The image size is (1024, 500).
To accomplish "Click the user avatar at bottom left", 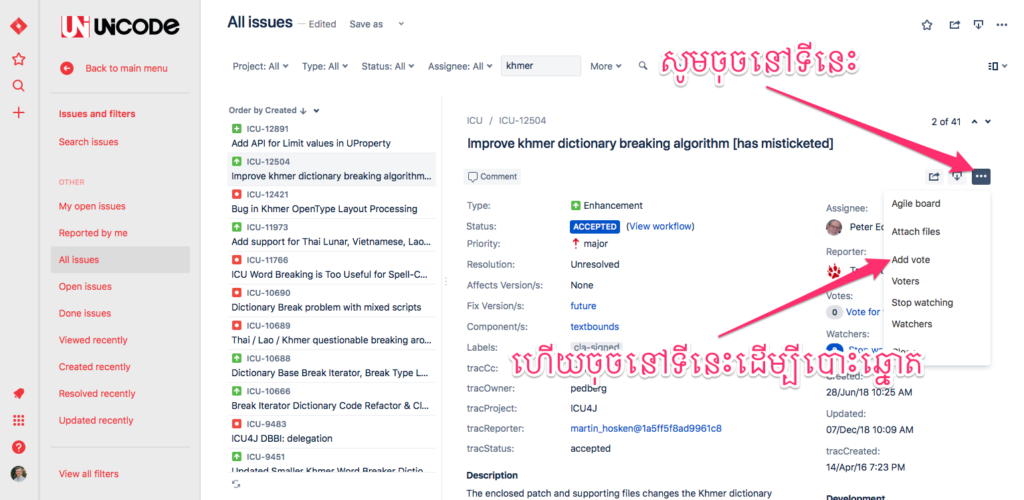I will click(19, 474).
